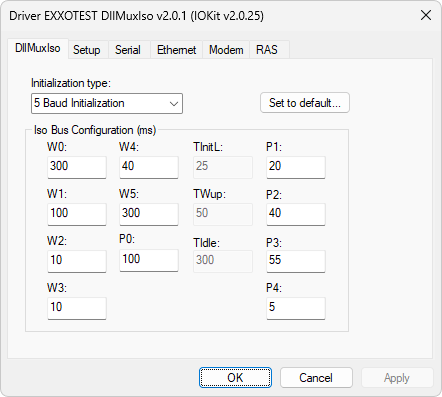Close the driver dialog window
Image resolution: width=442 pixels, height=397 pixels.
(x=426, y=15)
